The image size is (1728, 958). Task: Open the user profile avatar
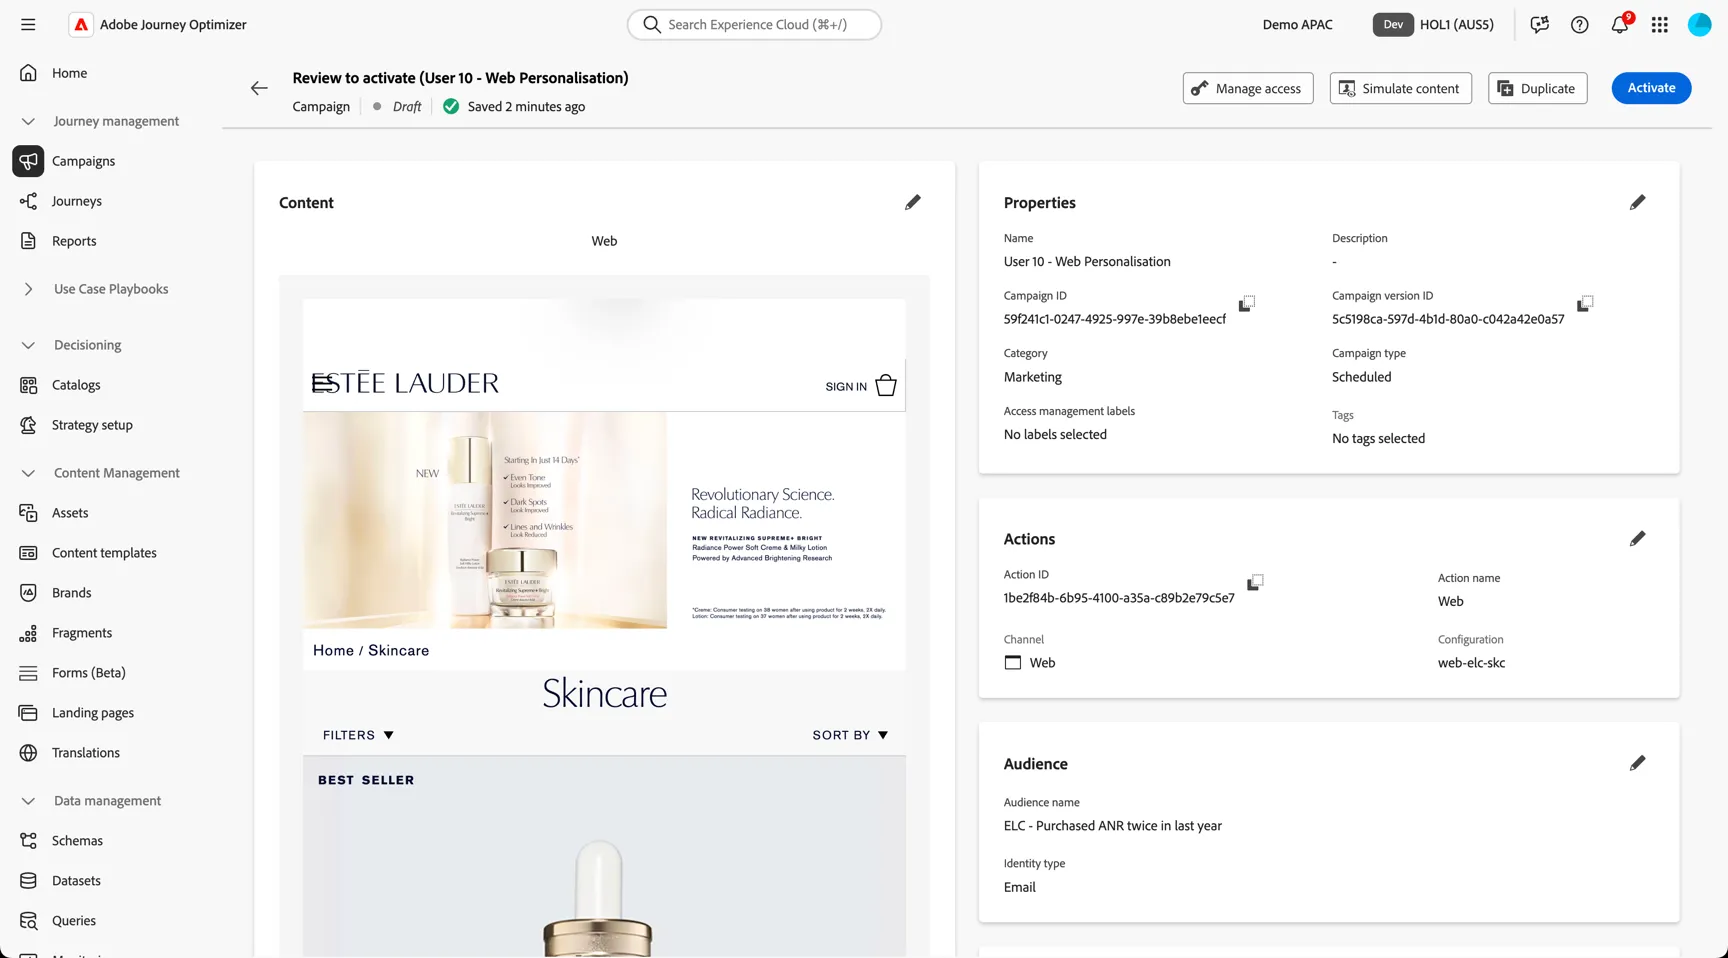[1700, 24]
